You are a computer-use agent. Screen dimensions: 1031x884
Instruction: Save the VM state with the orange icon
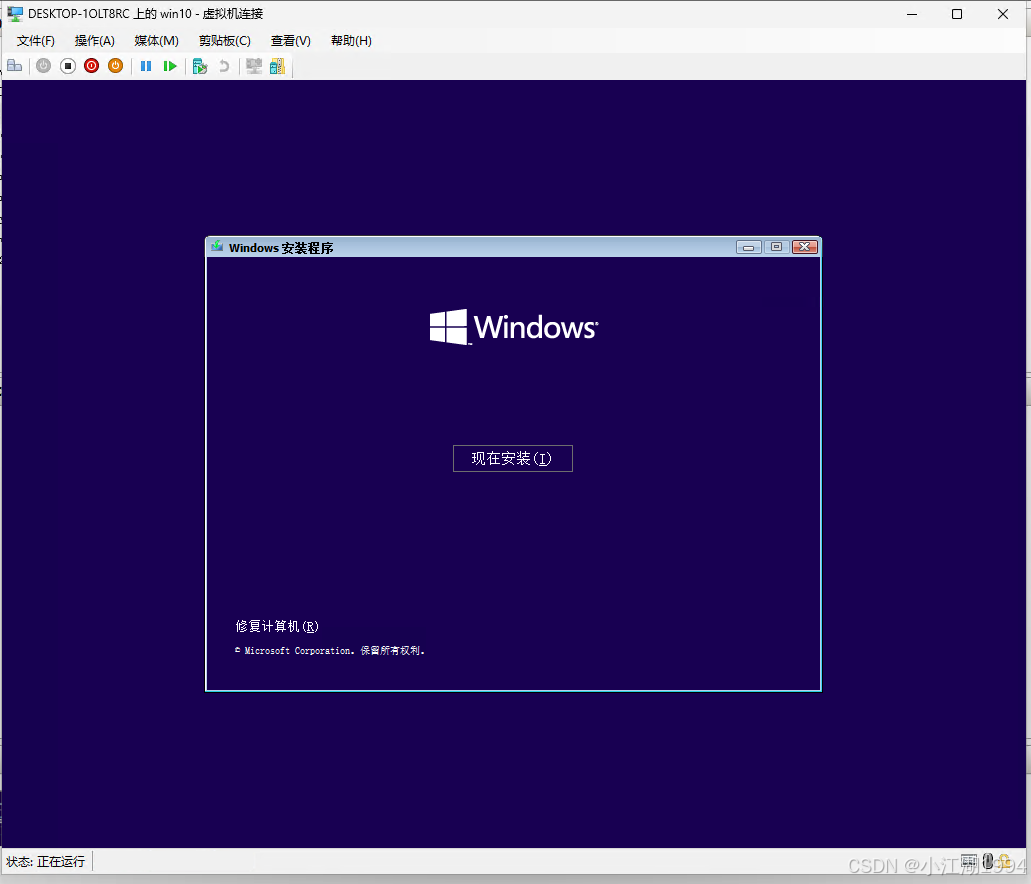pyautogui.click(x=115, y=66)
